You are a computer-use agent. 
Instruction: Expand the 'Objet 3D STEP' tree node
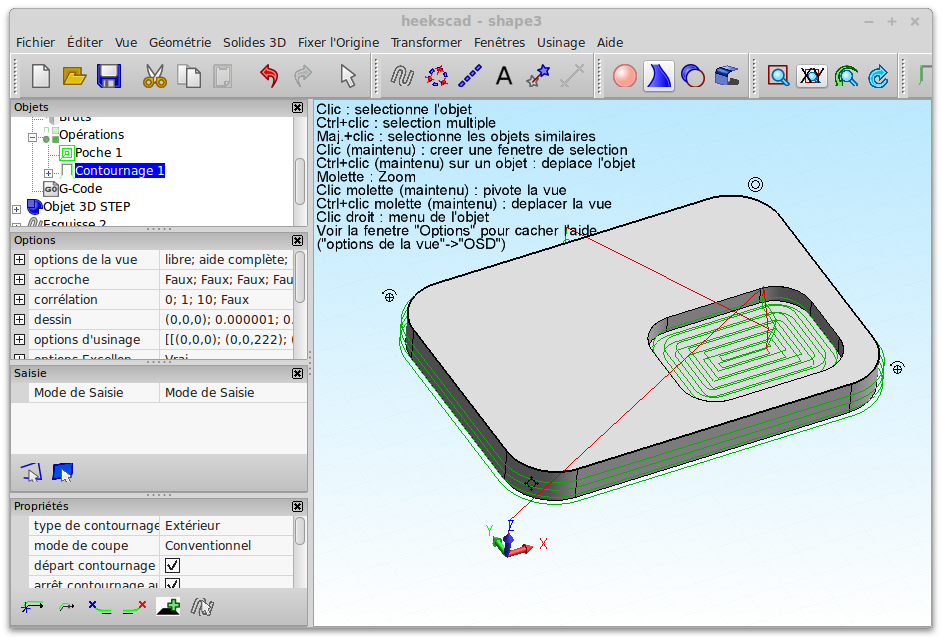[x=16, y=208]
